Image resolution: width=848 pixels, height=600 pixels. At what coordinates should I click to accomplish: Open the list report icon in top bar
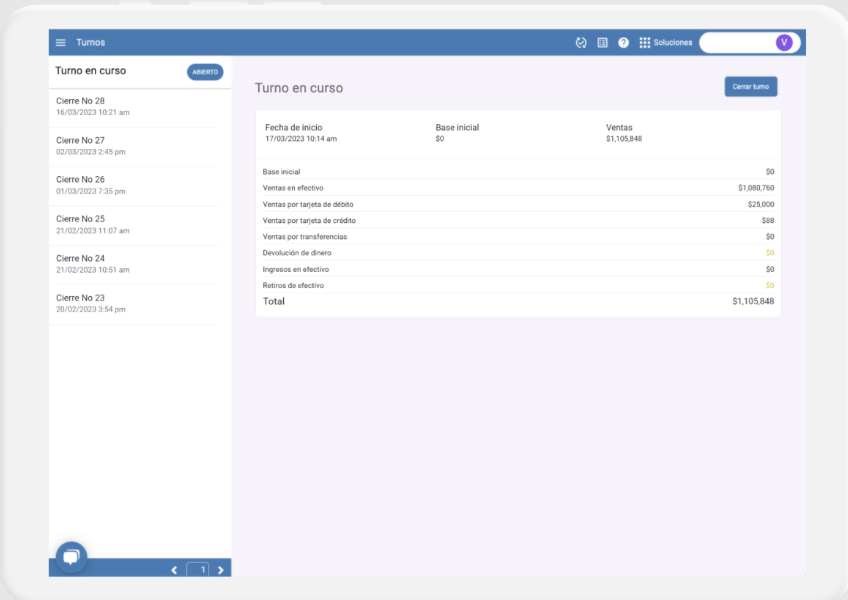coord(602,43)
